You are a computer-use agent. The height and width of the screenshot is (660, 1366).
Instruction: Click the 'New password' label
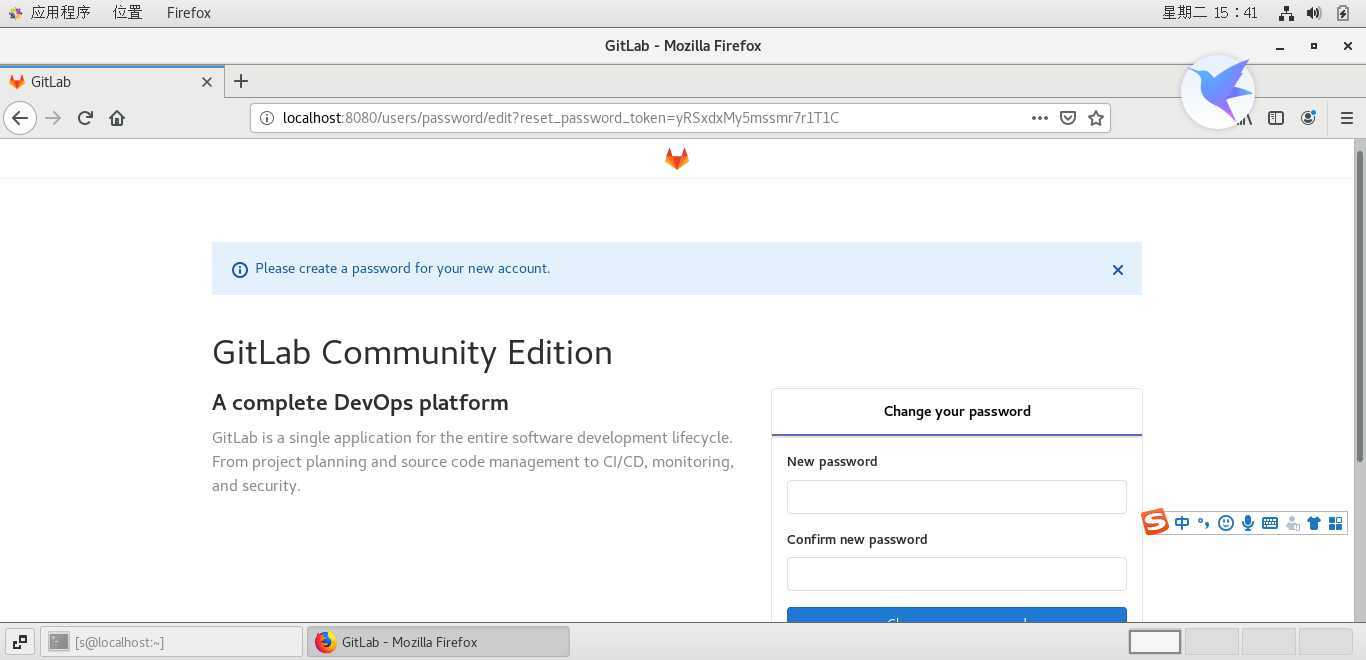[x=832, y=461]
